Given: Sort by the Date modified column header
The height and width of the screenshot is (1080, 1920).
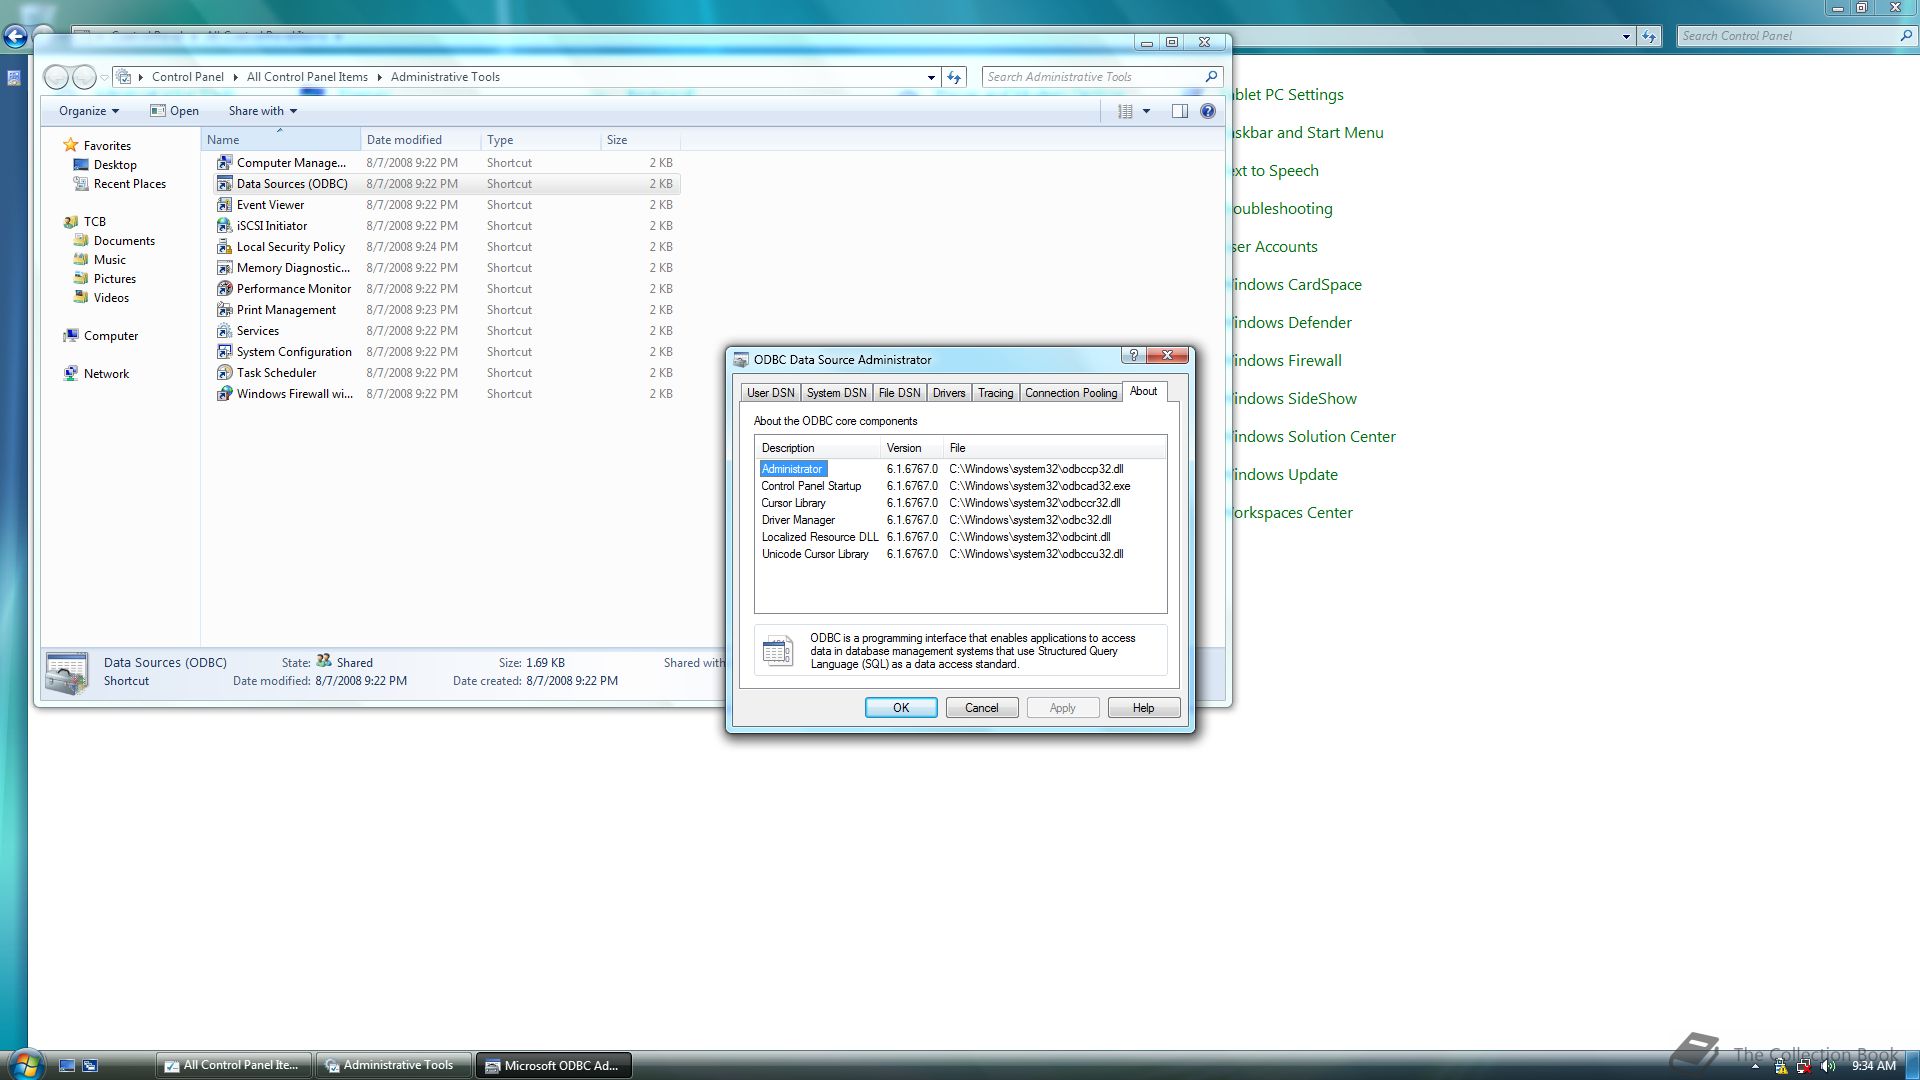Looking at the screenshot, I should [420, 140].
